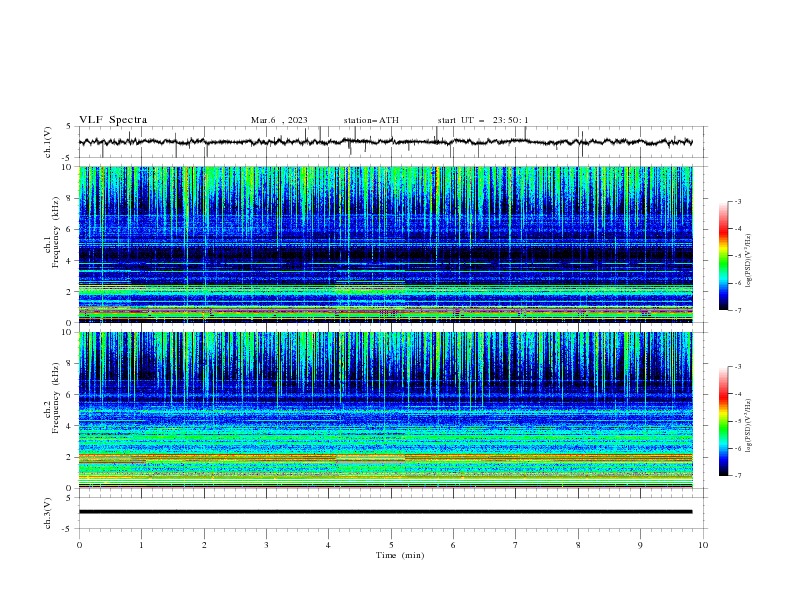Click the ch.2 "Frequency (kHz)" axis label
This screenshot has width=792, height=612.
(x=55, y=398)
